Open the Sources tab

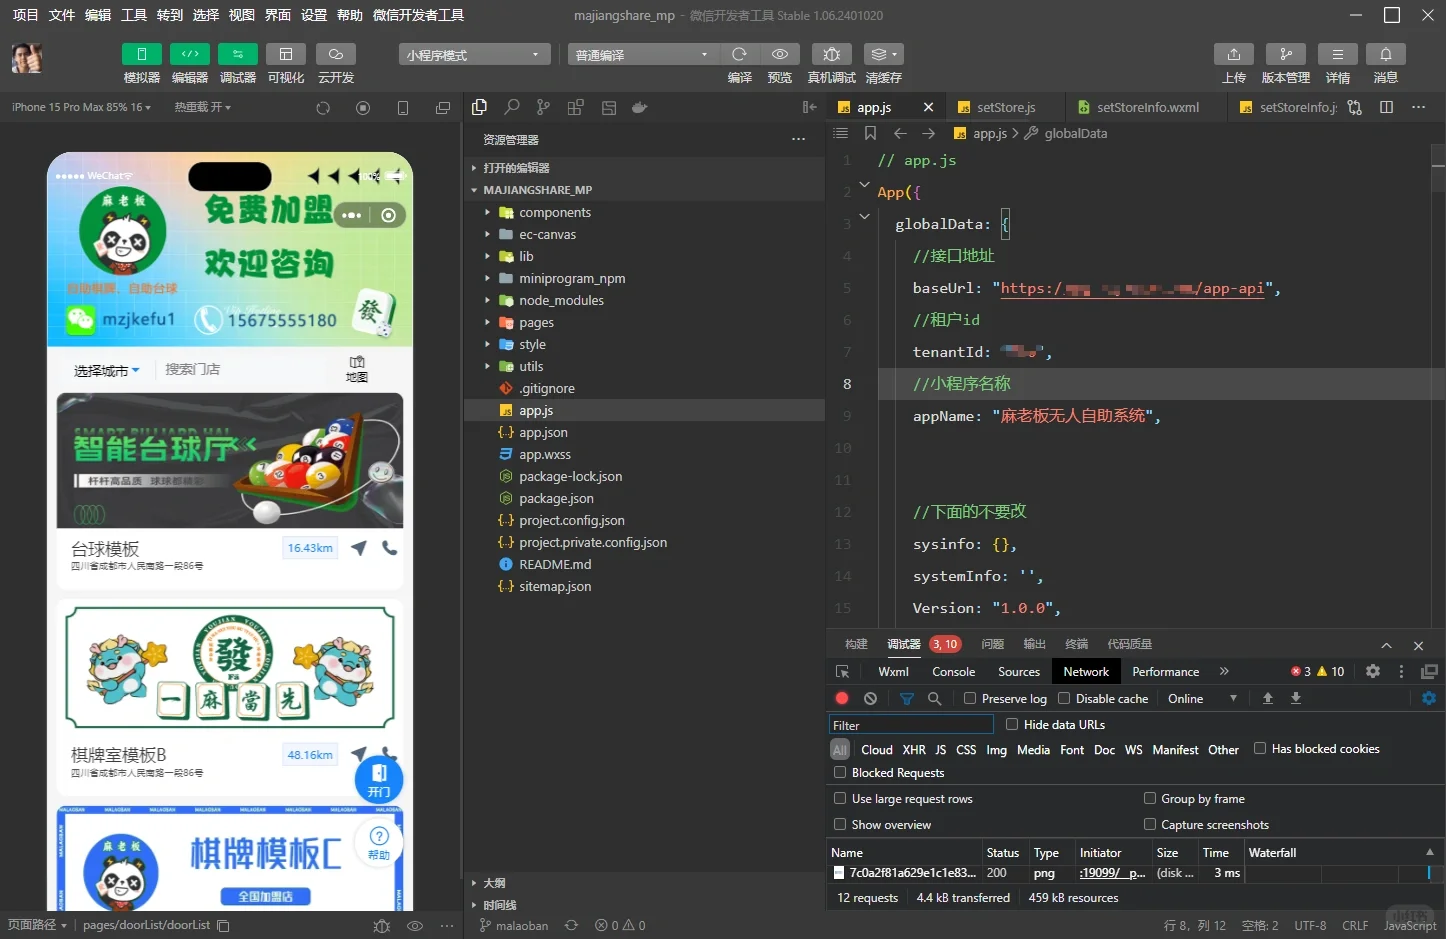(1019, 672)
